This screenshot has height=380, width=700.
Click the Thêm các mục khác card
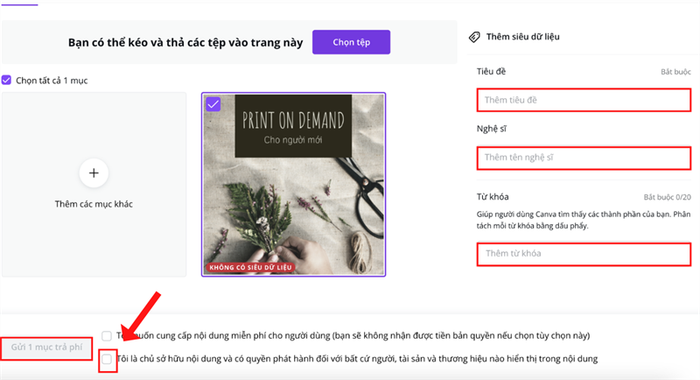94,184
